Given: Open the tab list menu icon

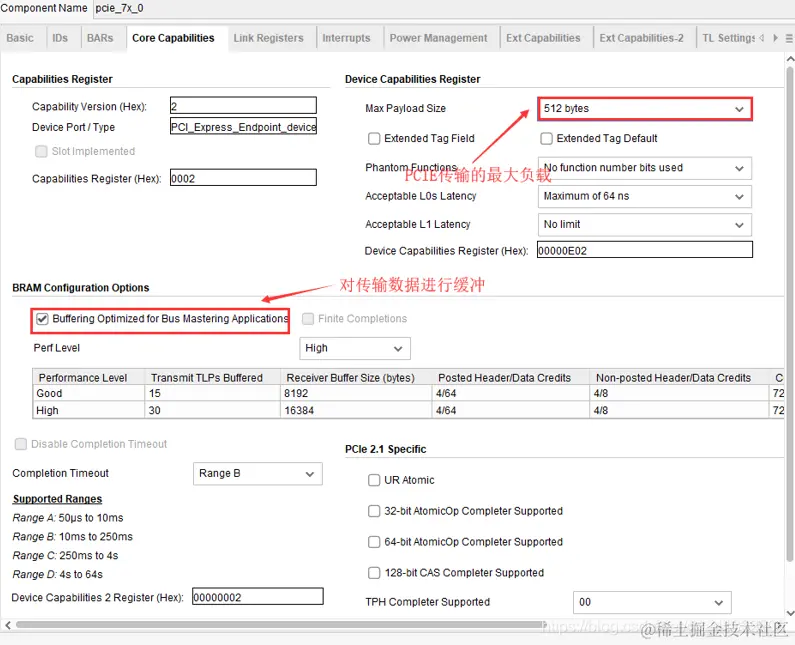Looking at the screenshot, I should (x=789, y=38).
